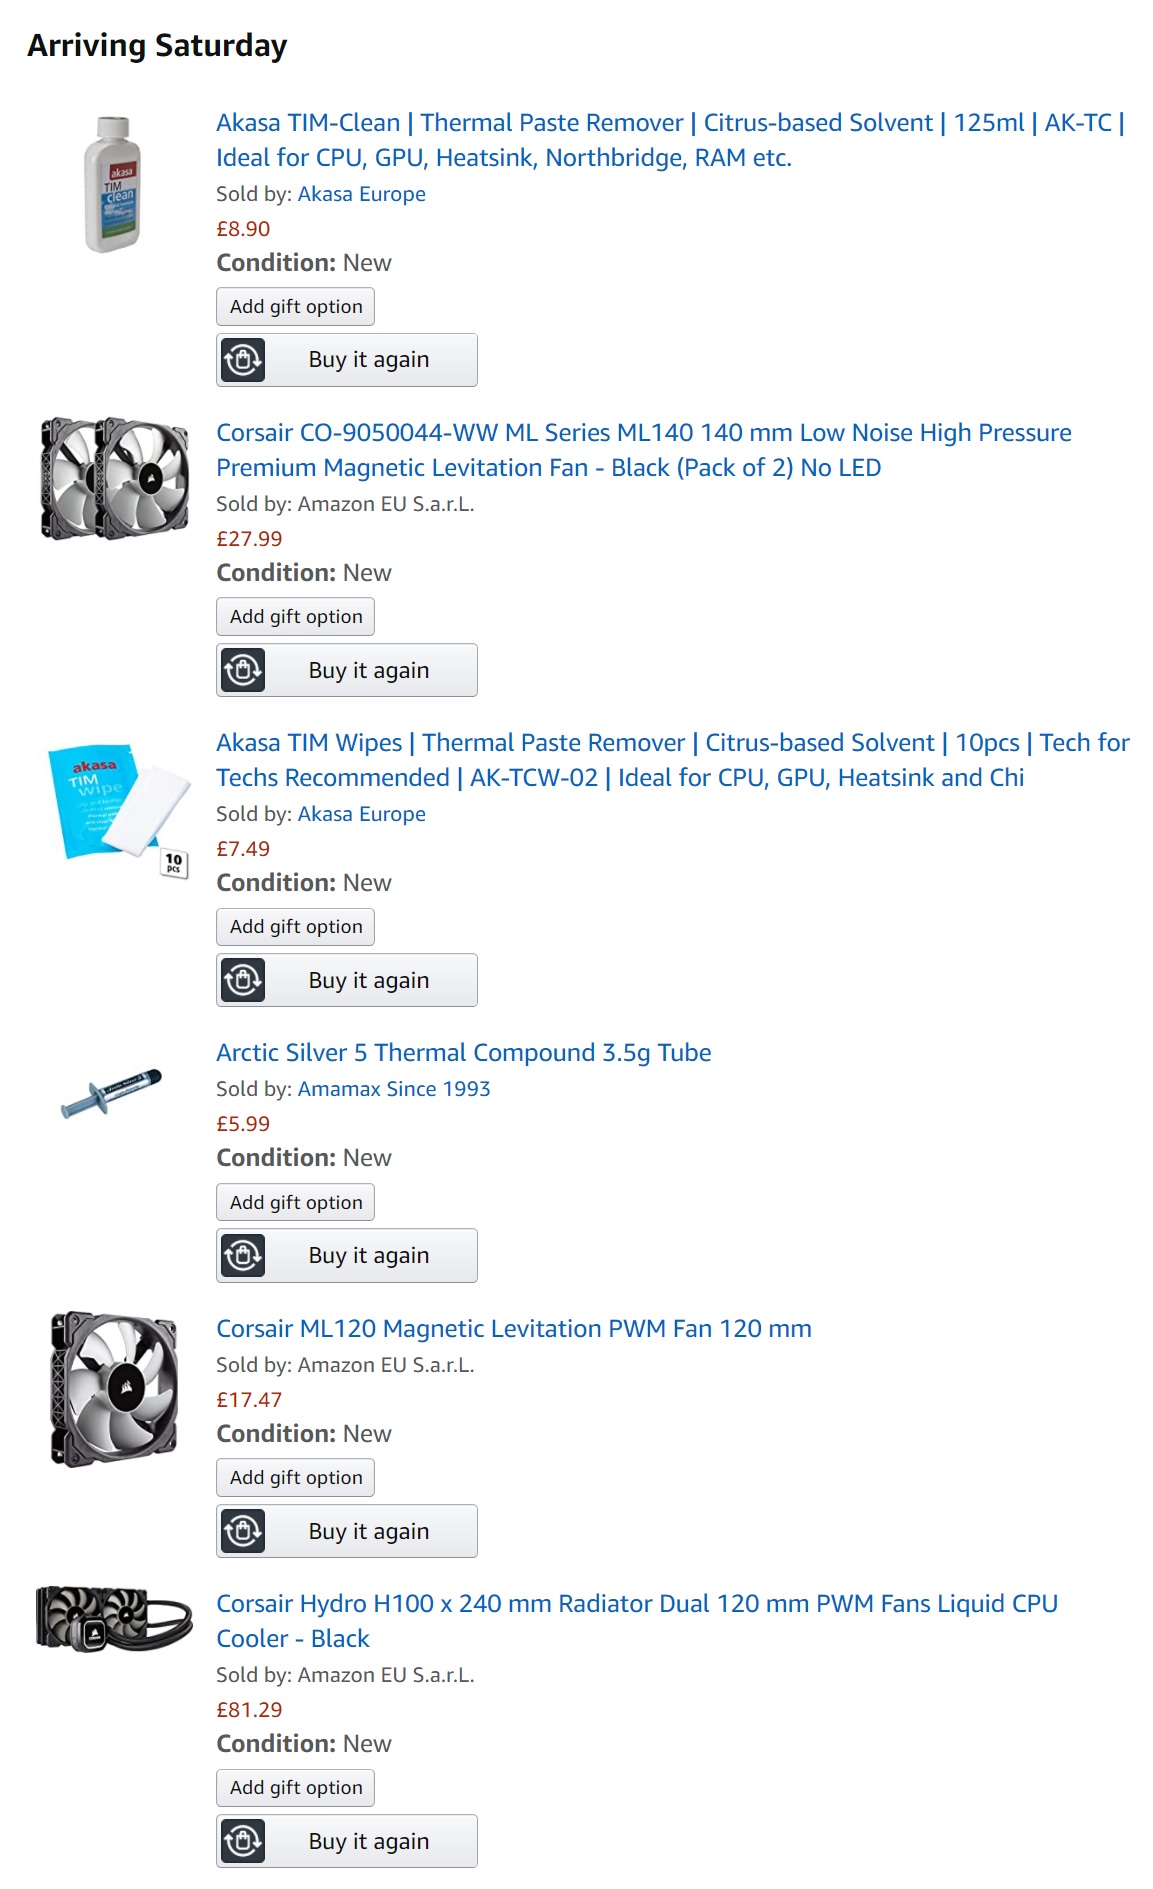Add gift option to Corsair ML140 fans
Screen dimensions: 1153x1889
point(296,617)
